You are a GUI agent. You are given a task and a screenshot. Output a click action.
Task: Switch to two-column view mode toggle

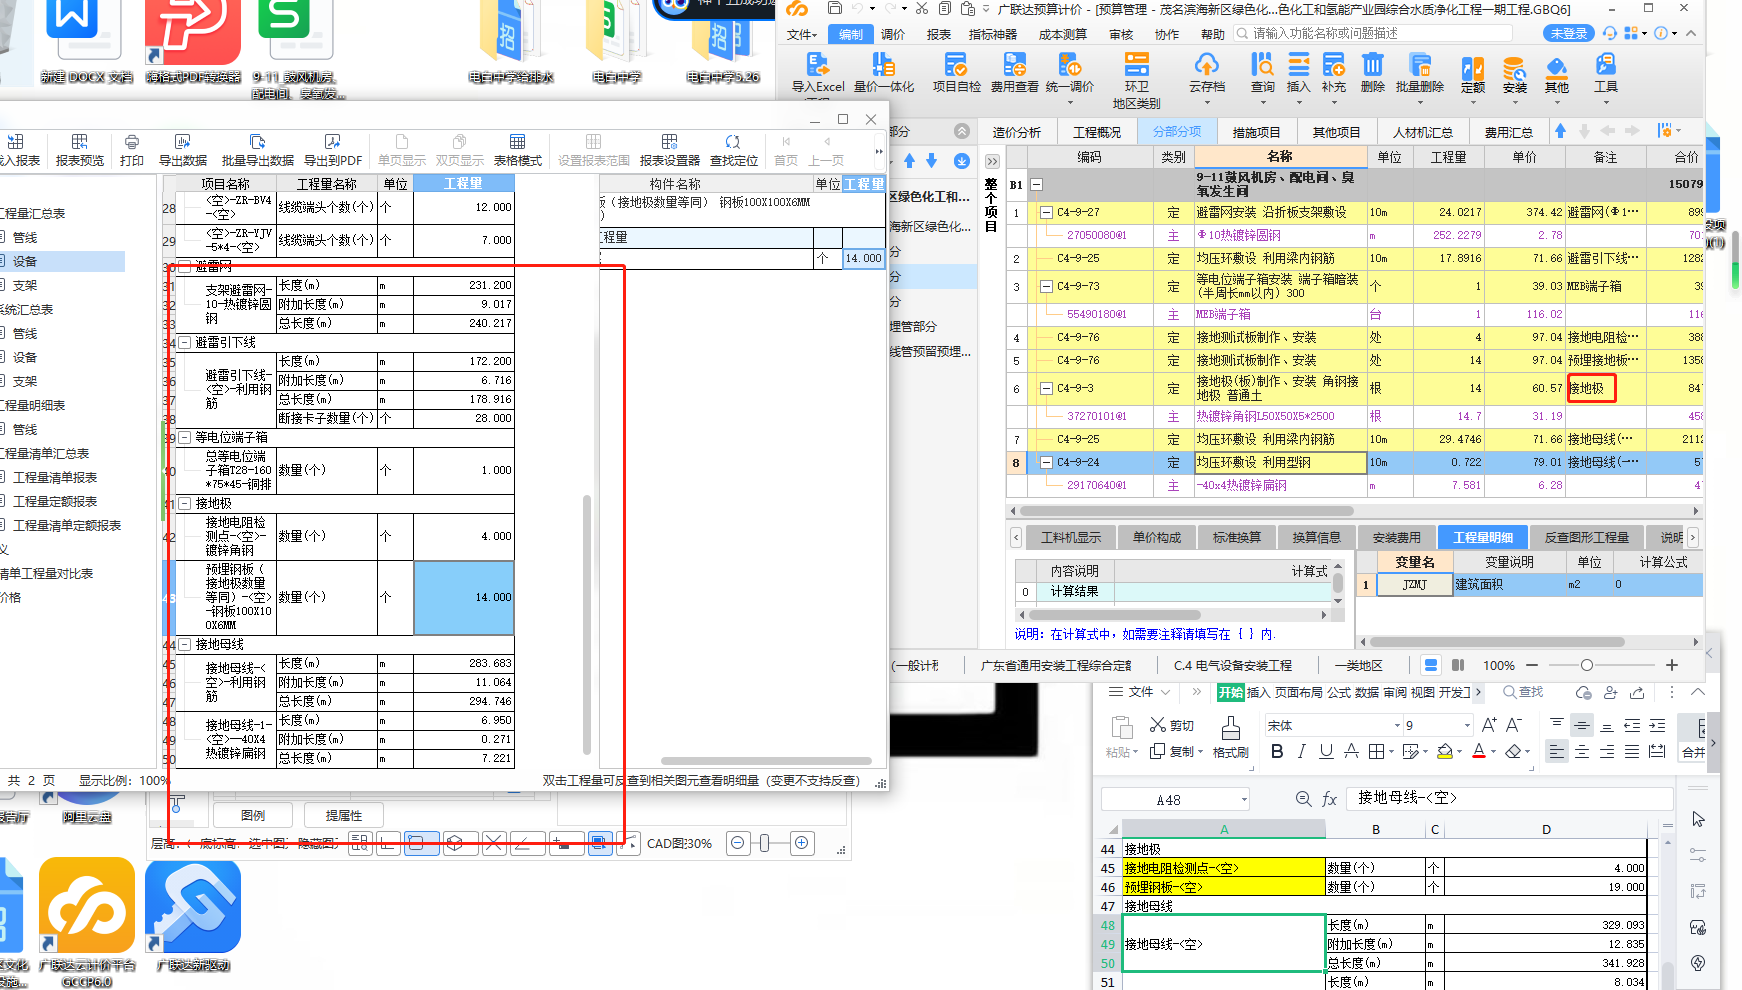(1458, 665)
